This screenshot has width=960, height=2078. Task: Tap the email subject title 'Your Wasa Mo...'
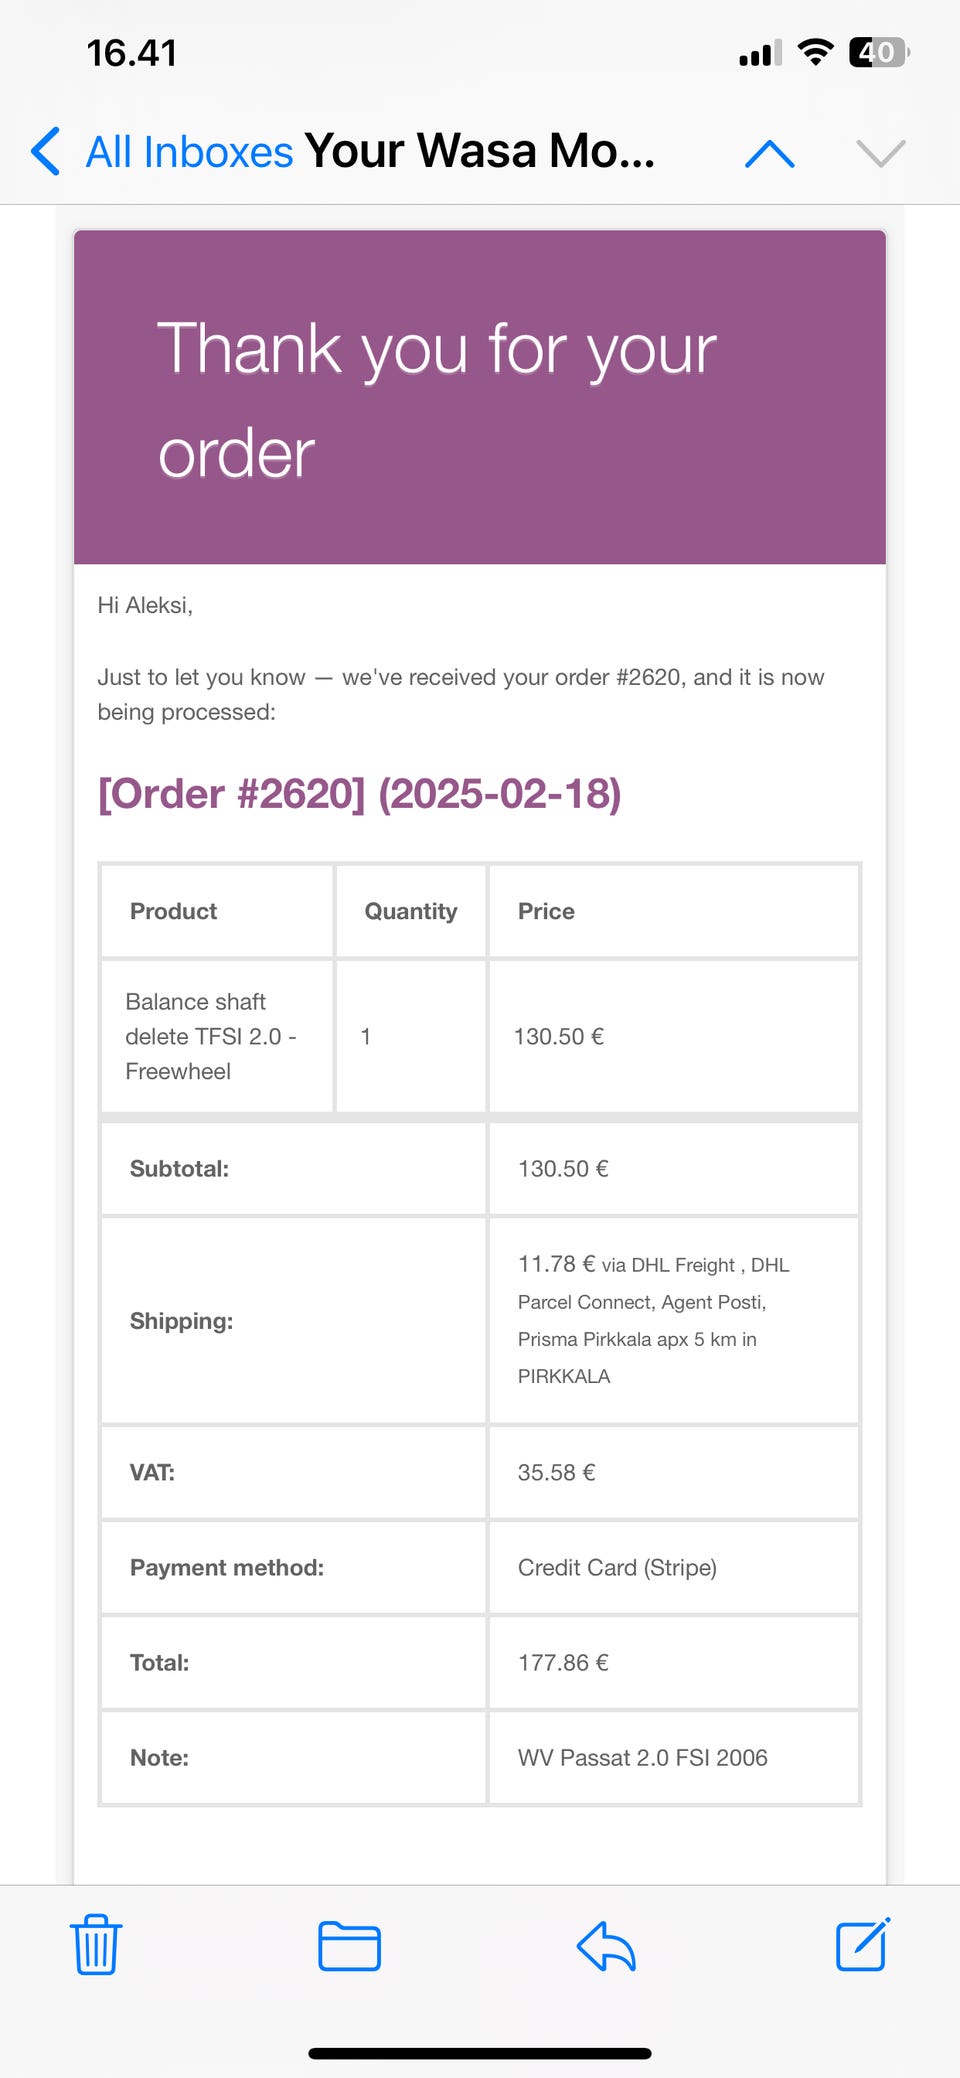click(x=479, y=152)
